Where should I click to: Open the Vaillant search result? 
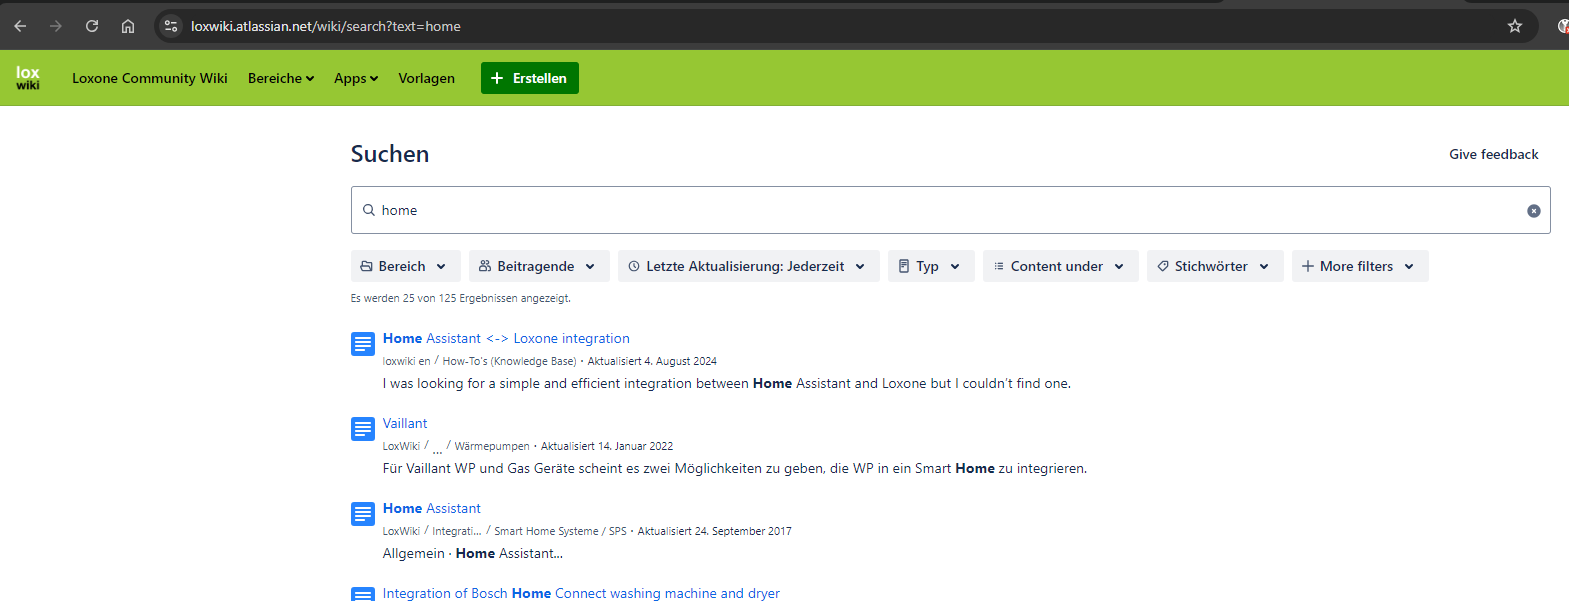pyautogui.click(x=405, y=423)
